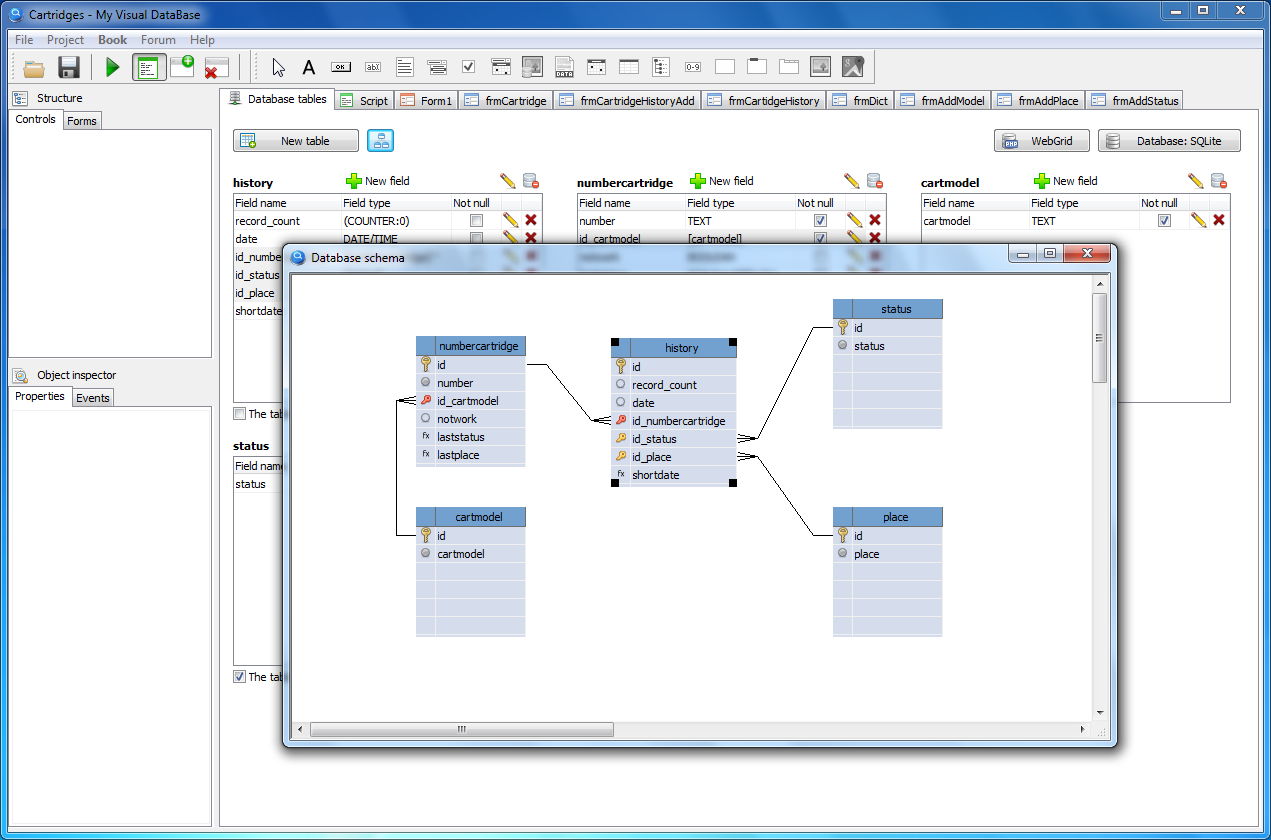Open the Project menu
This screenshot has width=1271, height=840.
(x=65, y=40)
